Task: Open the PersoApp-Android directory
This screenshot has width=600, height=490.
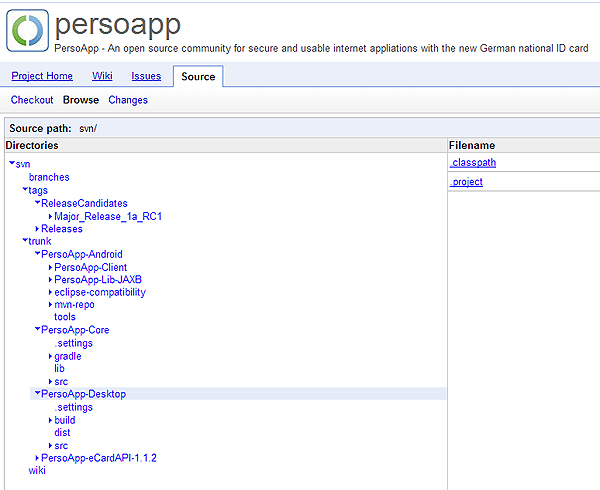Action: 82,254
